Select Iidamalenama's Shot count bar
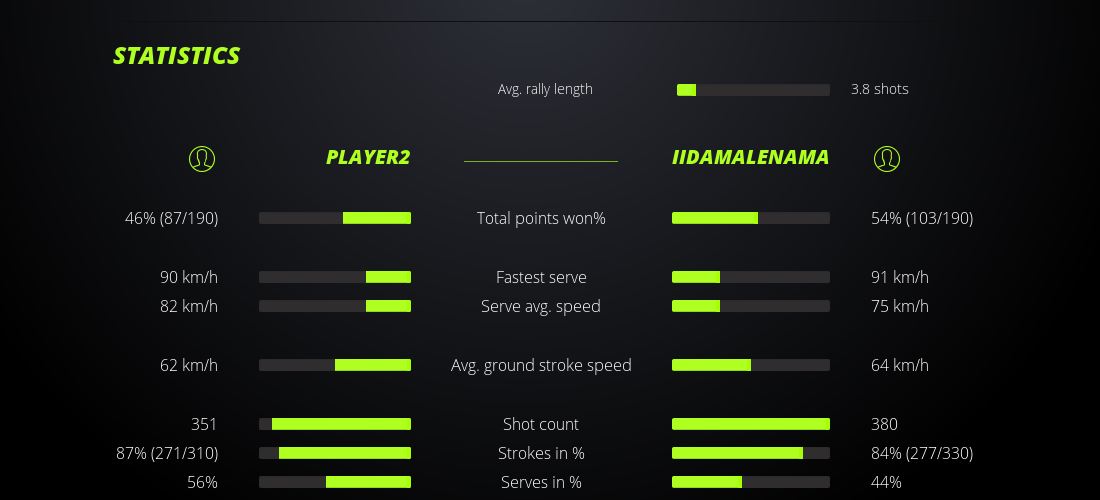 pyautogui.click(x=751, y=424)
